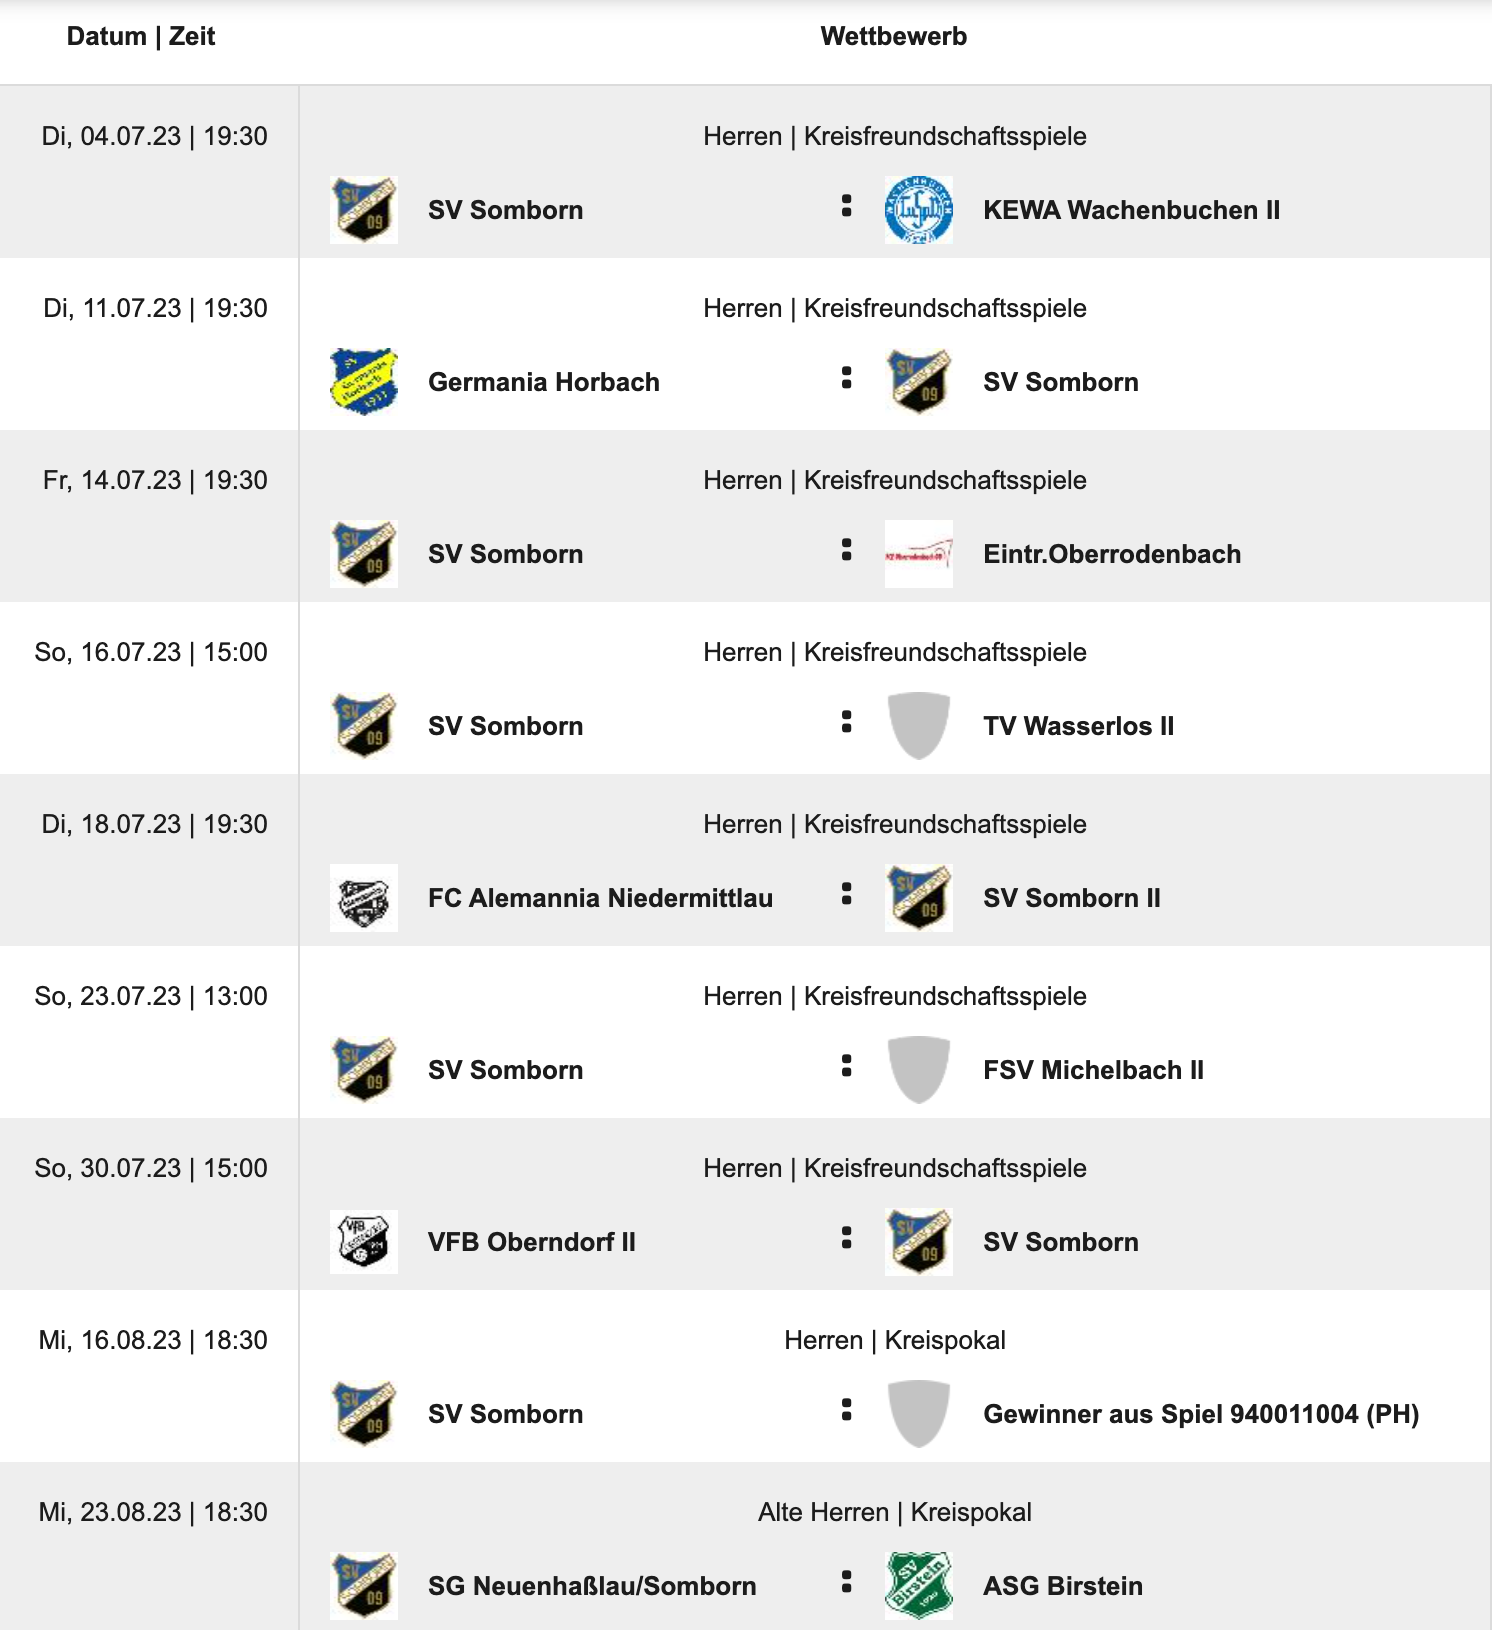
Task: Click the FC Alemannia Niedermittlau crest
Action: [x=364, y=898]
